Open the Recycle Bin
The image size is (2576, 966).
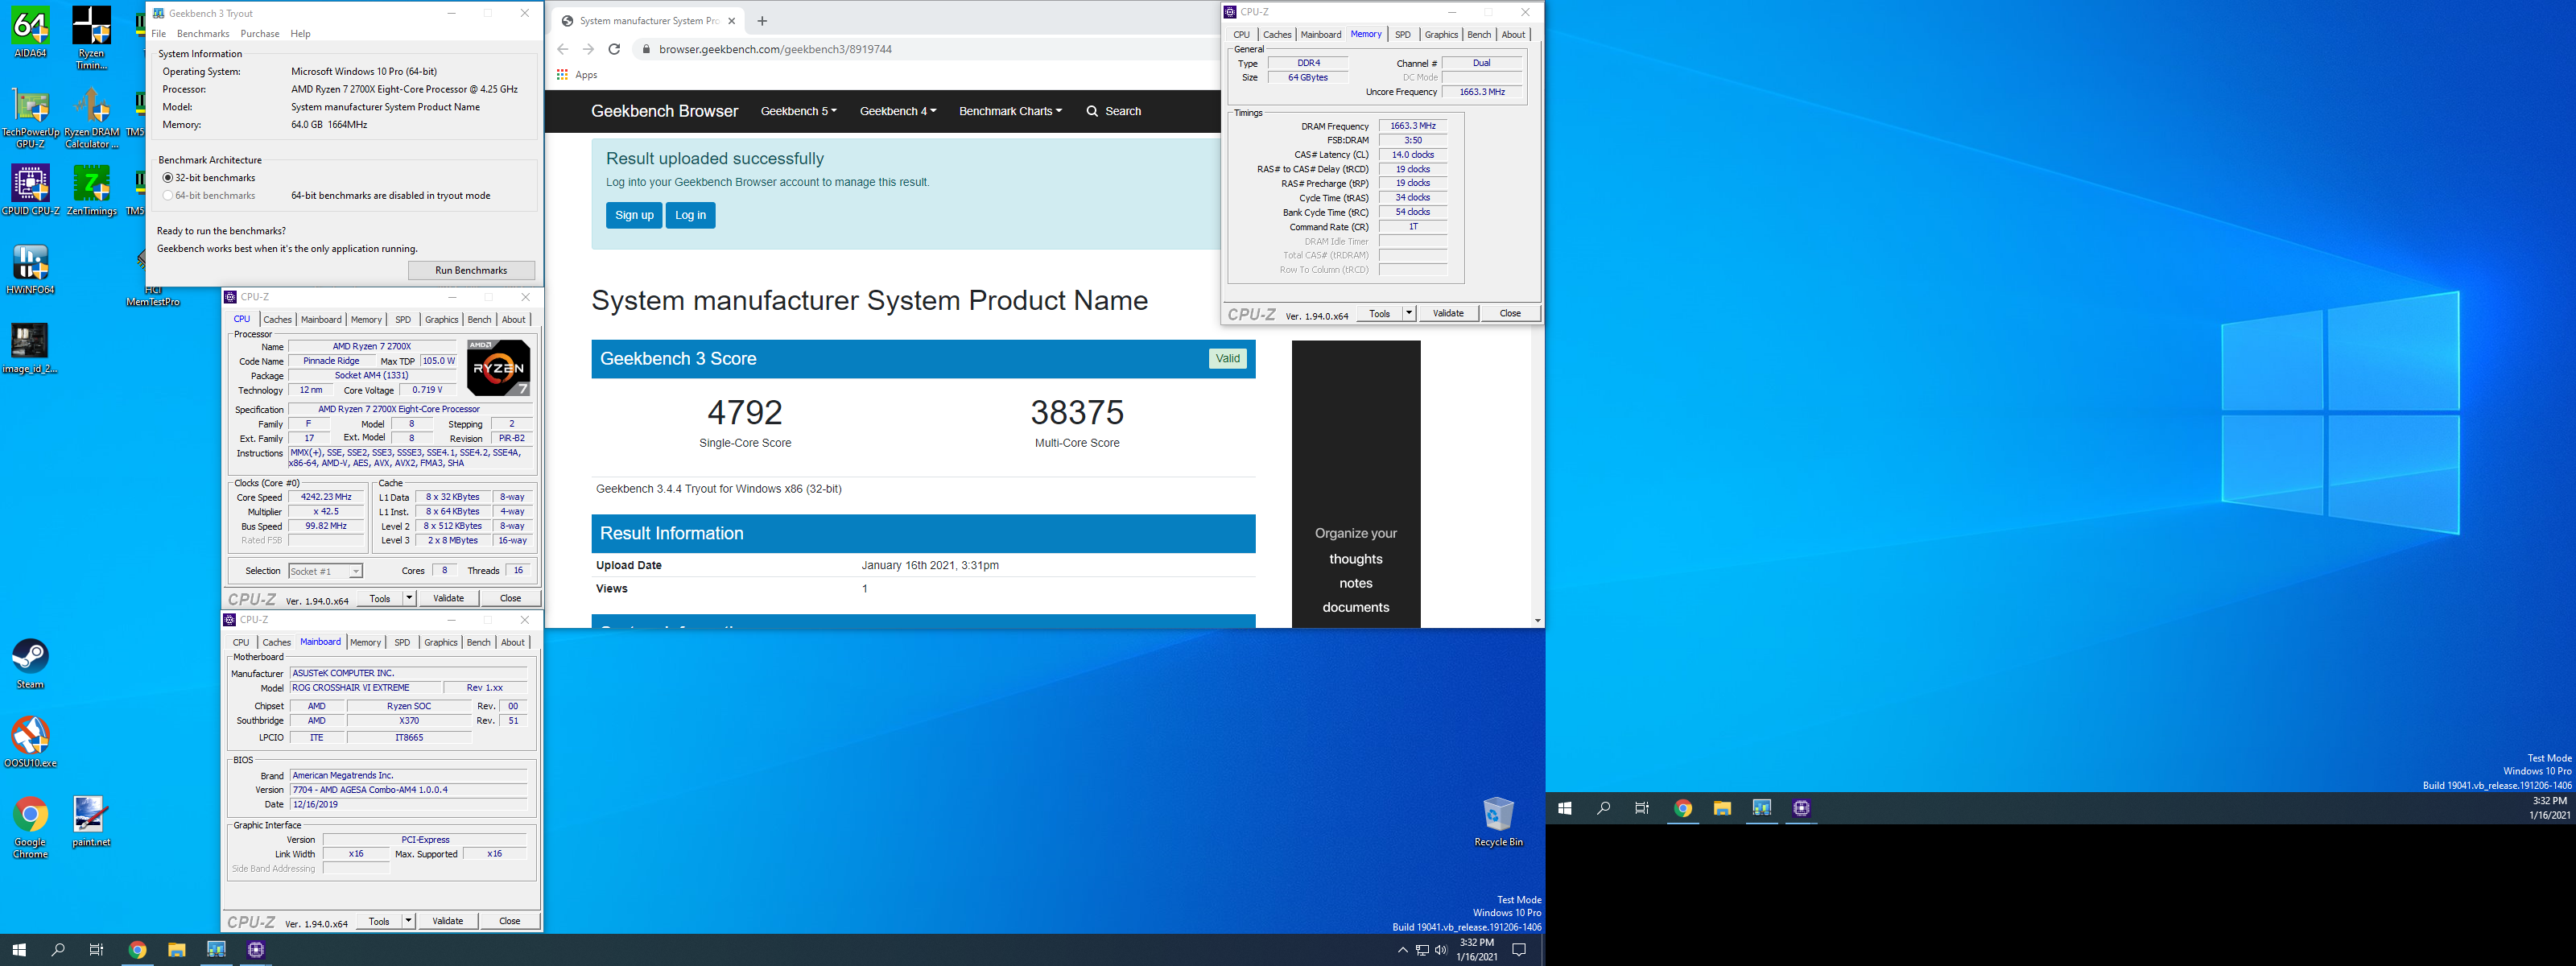click(1498, 822)
